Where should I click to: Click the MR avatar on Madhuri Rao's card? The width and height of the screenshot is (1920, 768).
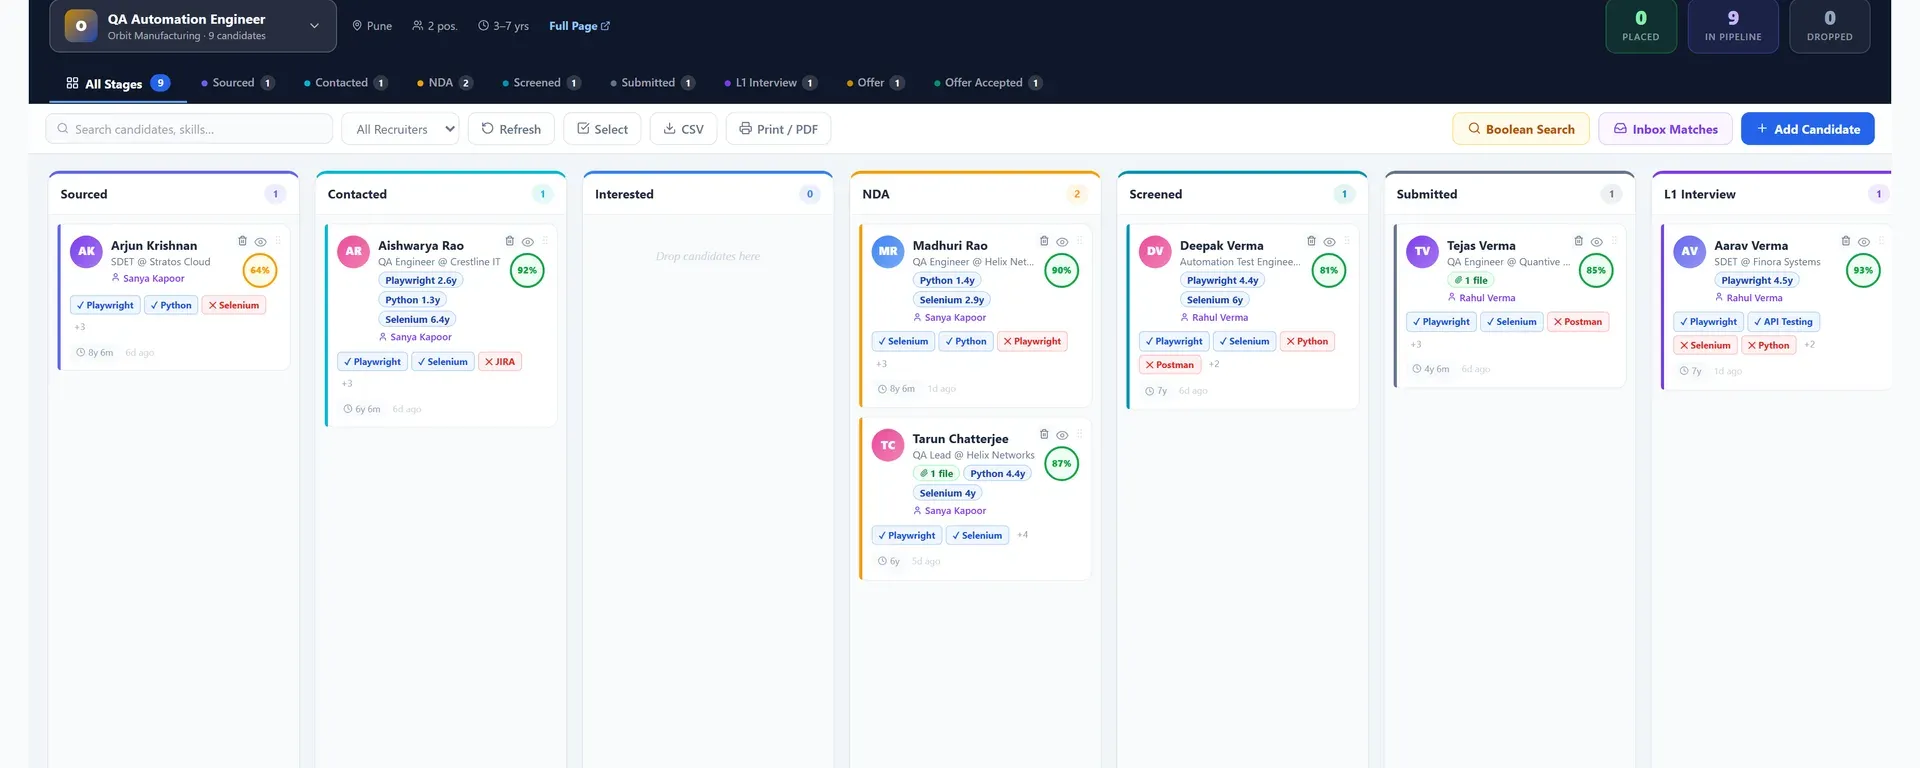click(x=888, y=251)
